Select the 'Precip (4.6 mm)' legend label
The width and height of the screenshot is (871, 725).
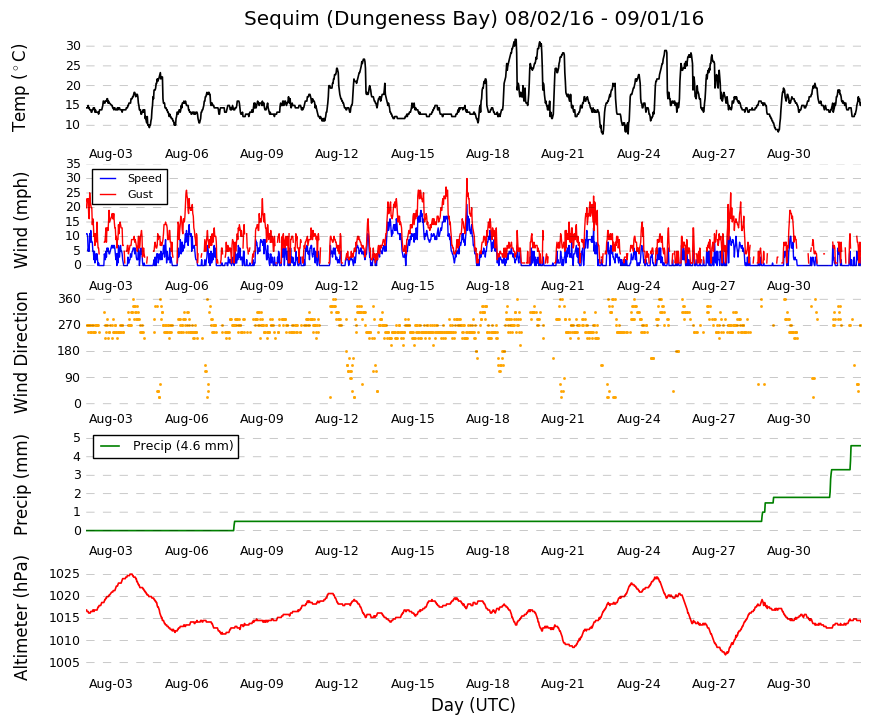(x=183, y=446)
